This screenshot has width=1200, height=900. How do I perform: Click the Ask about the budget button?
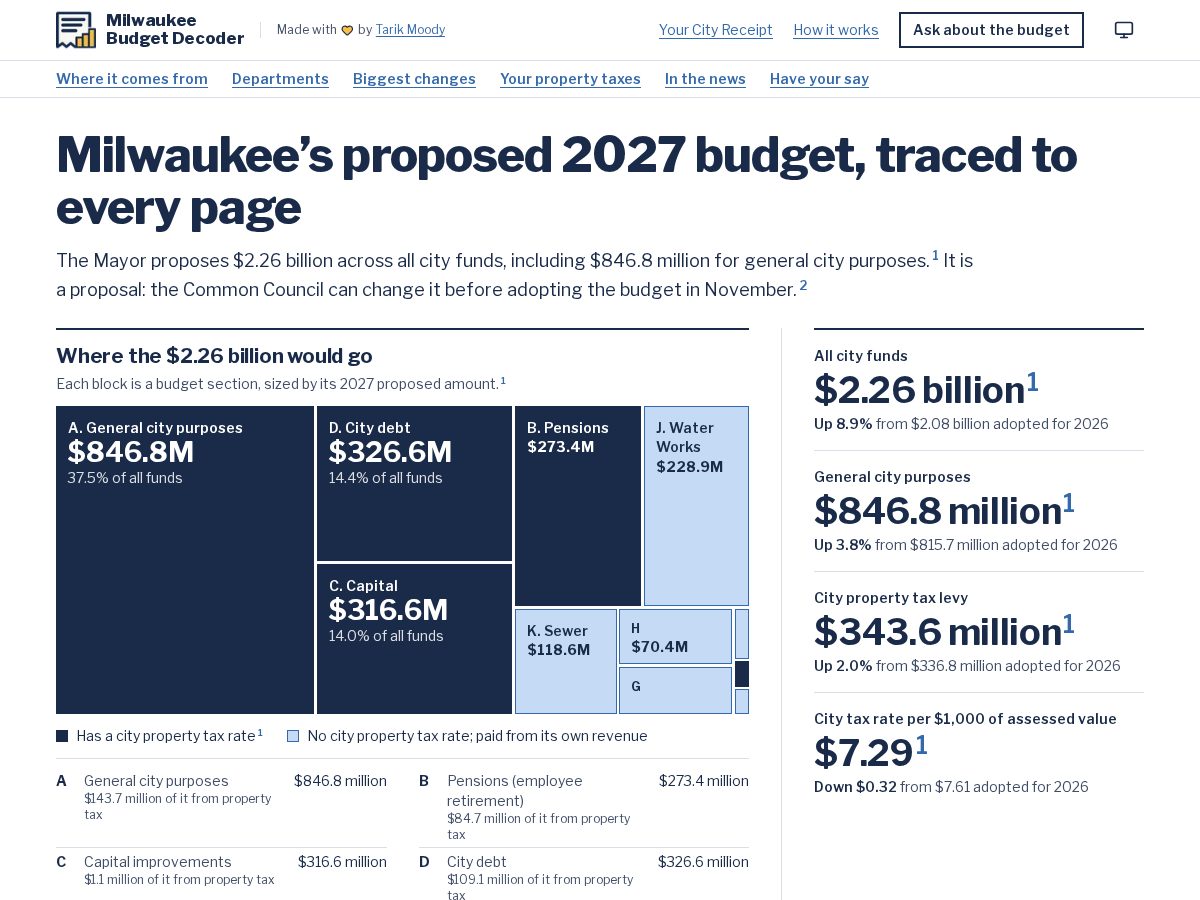[991, 30]
